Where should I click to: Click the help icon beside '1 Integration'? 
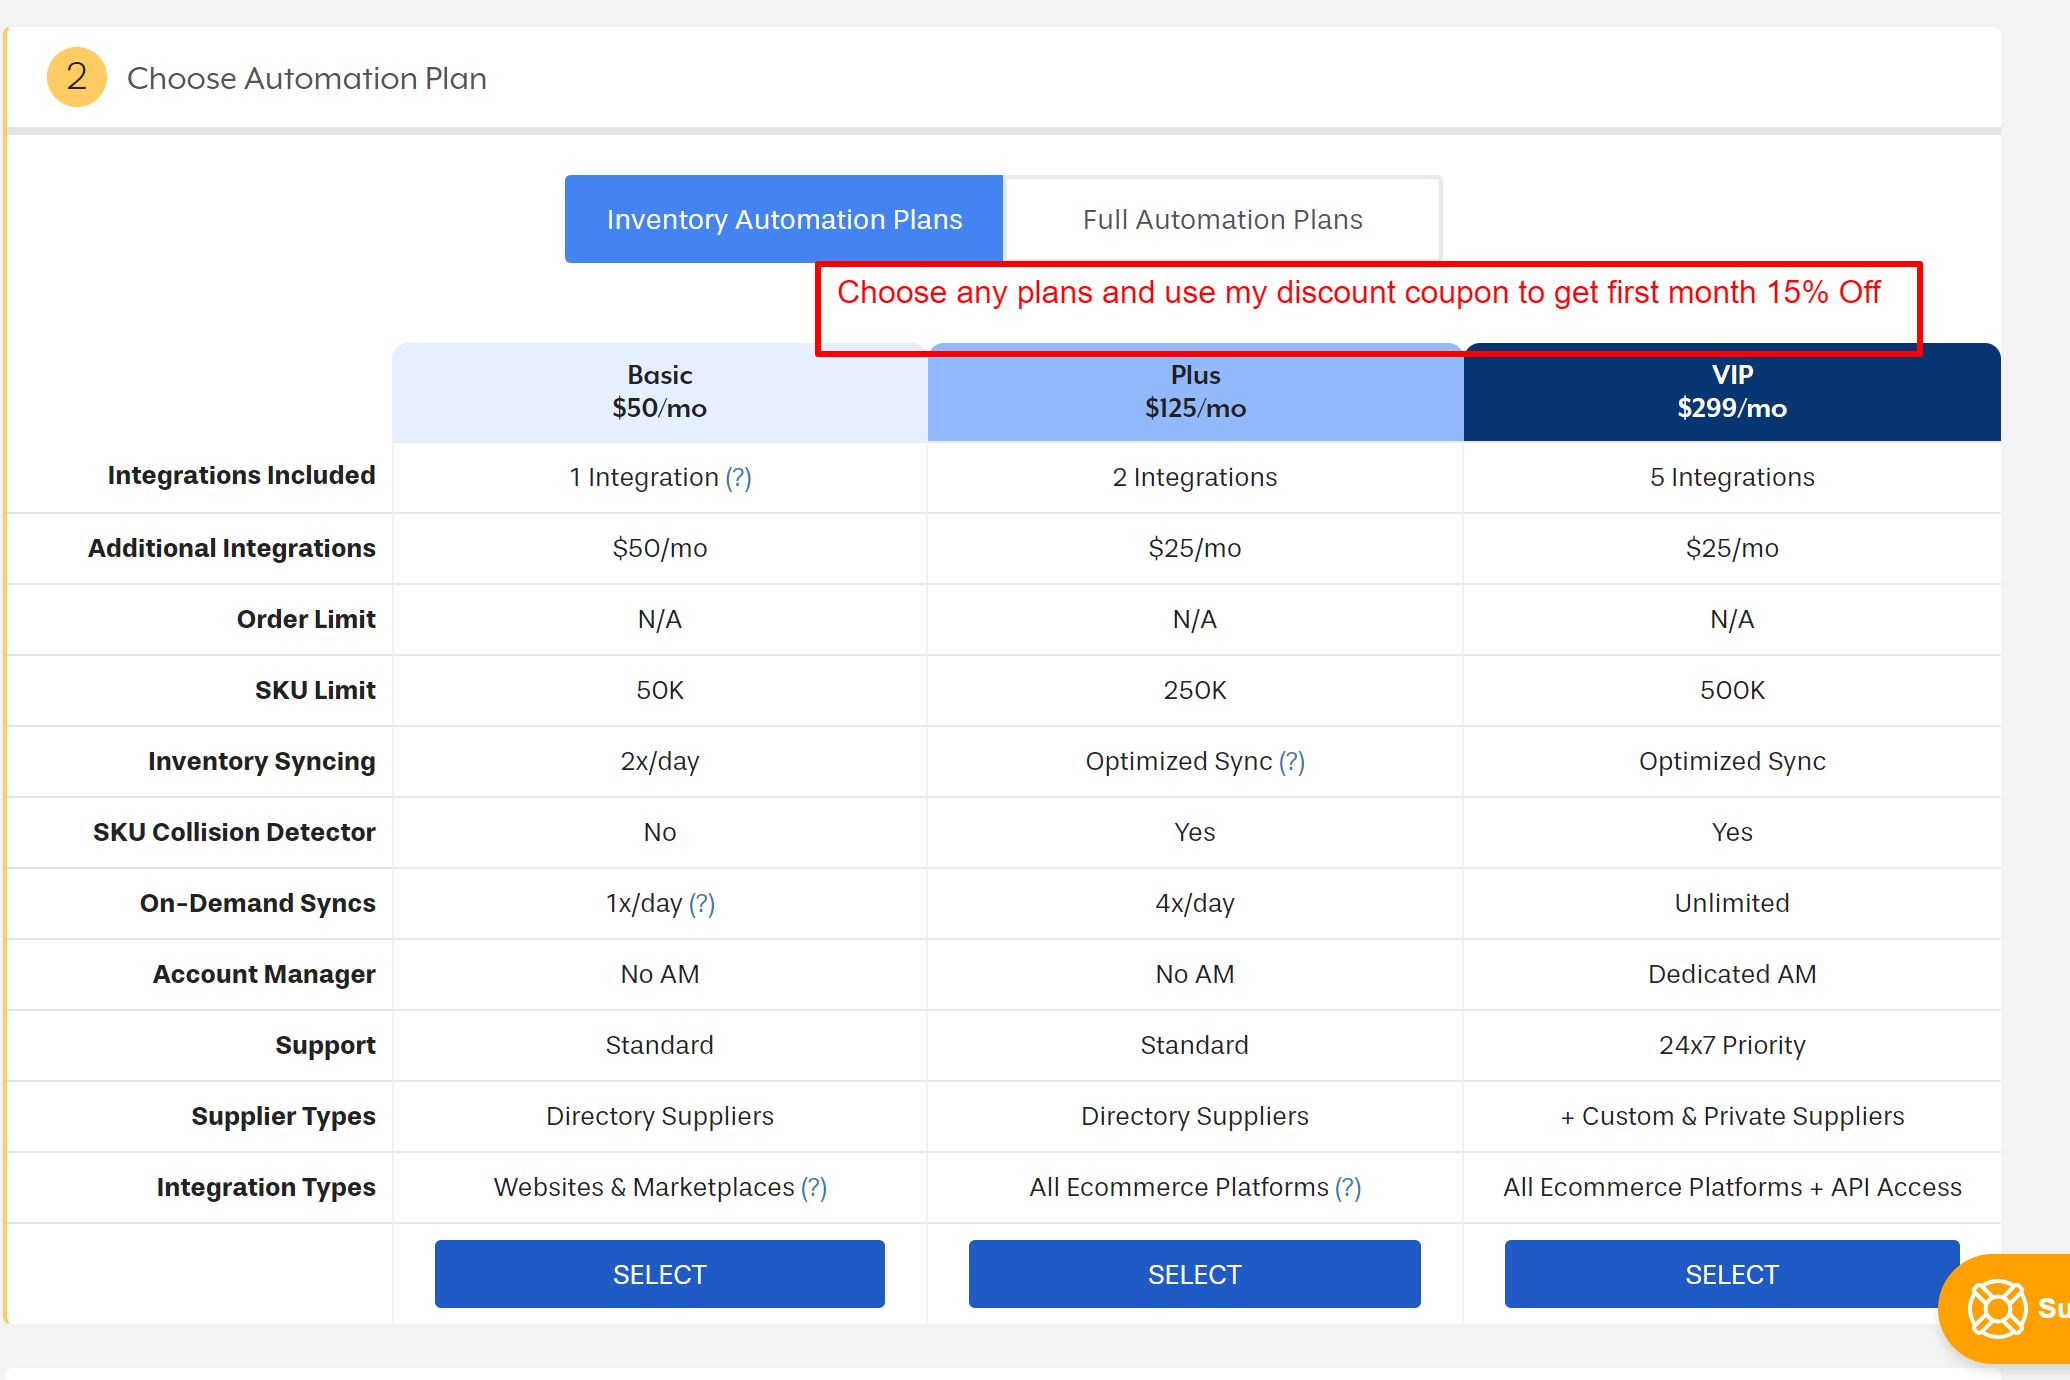pyautogui.click(x=740, y=477)
